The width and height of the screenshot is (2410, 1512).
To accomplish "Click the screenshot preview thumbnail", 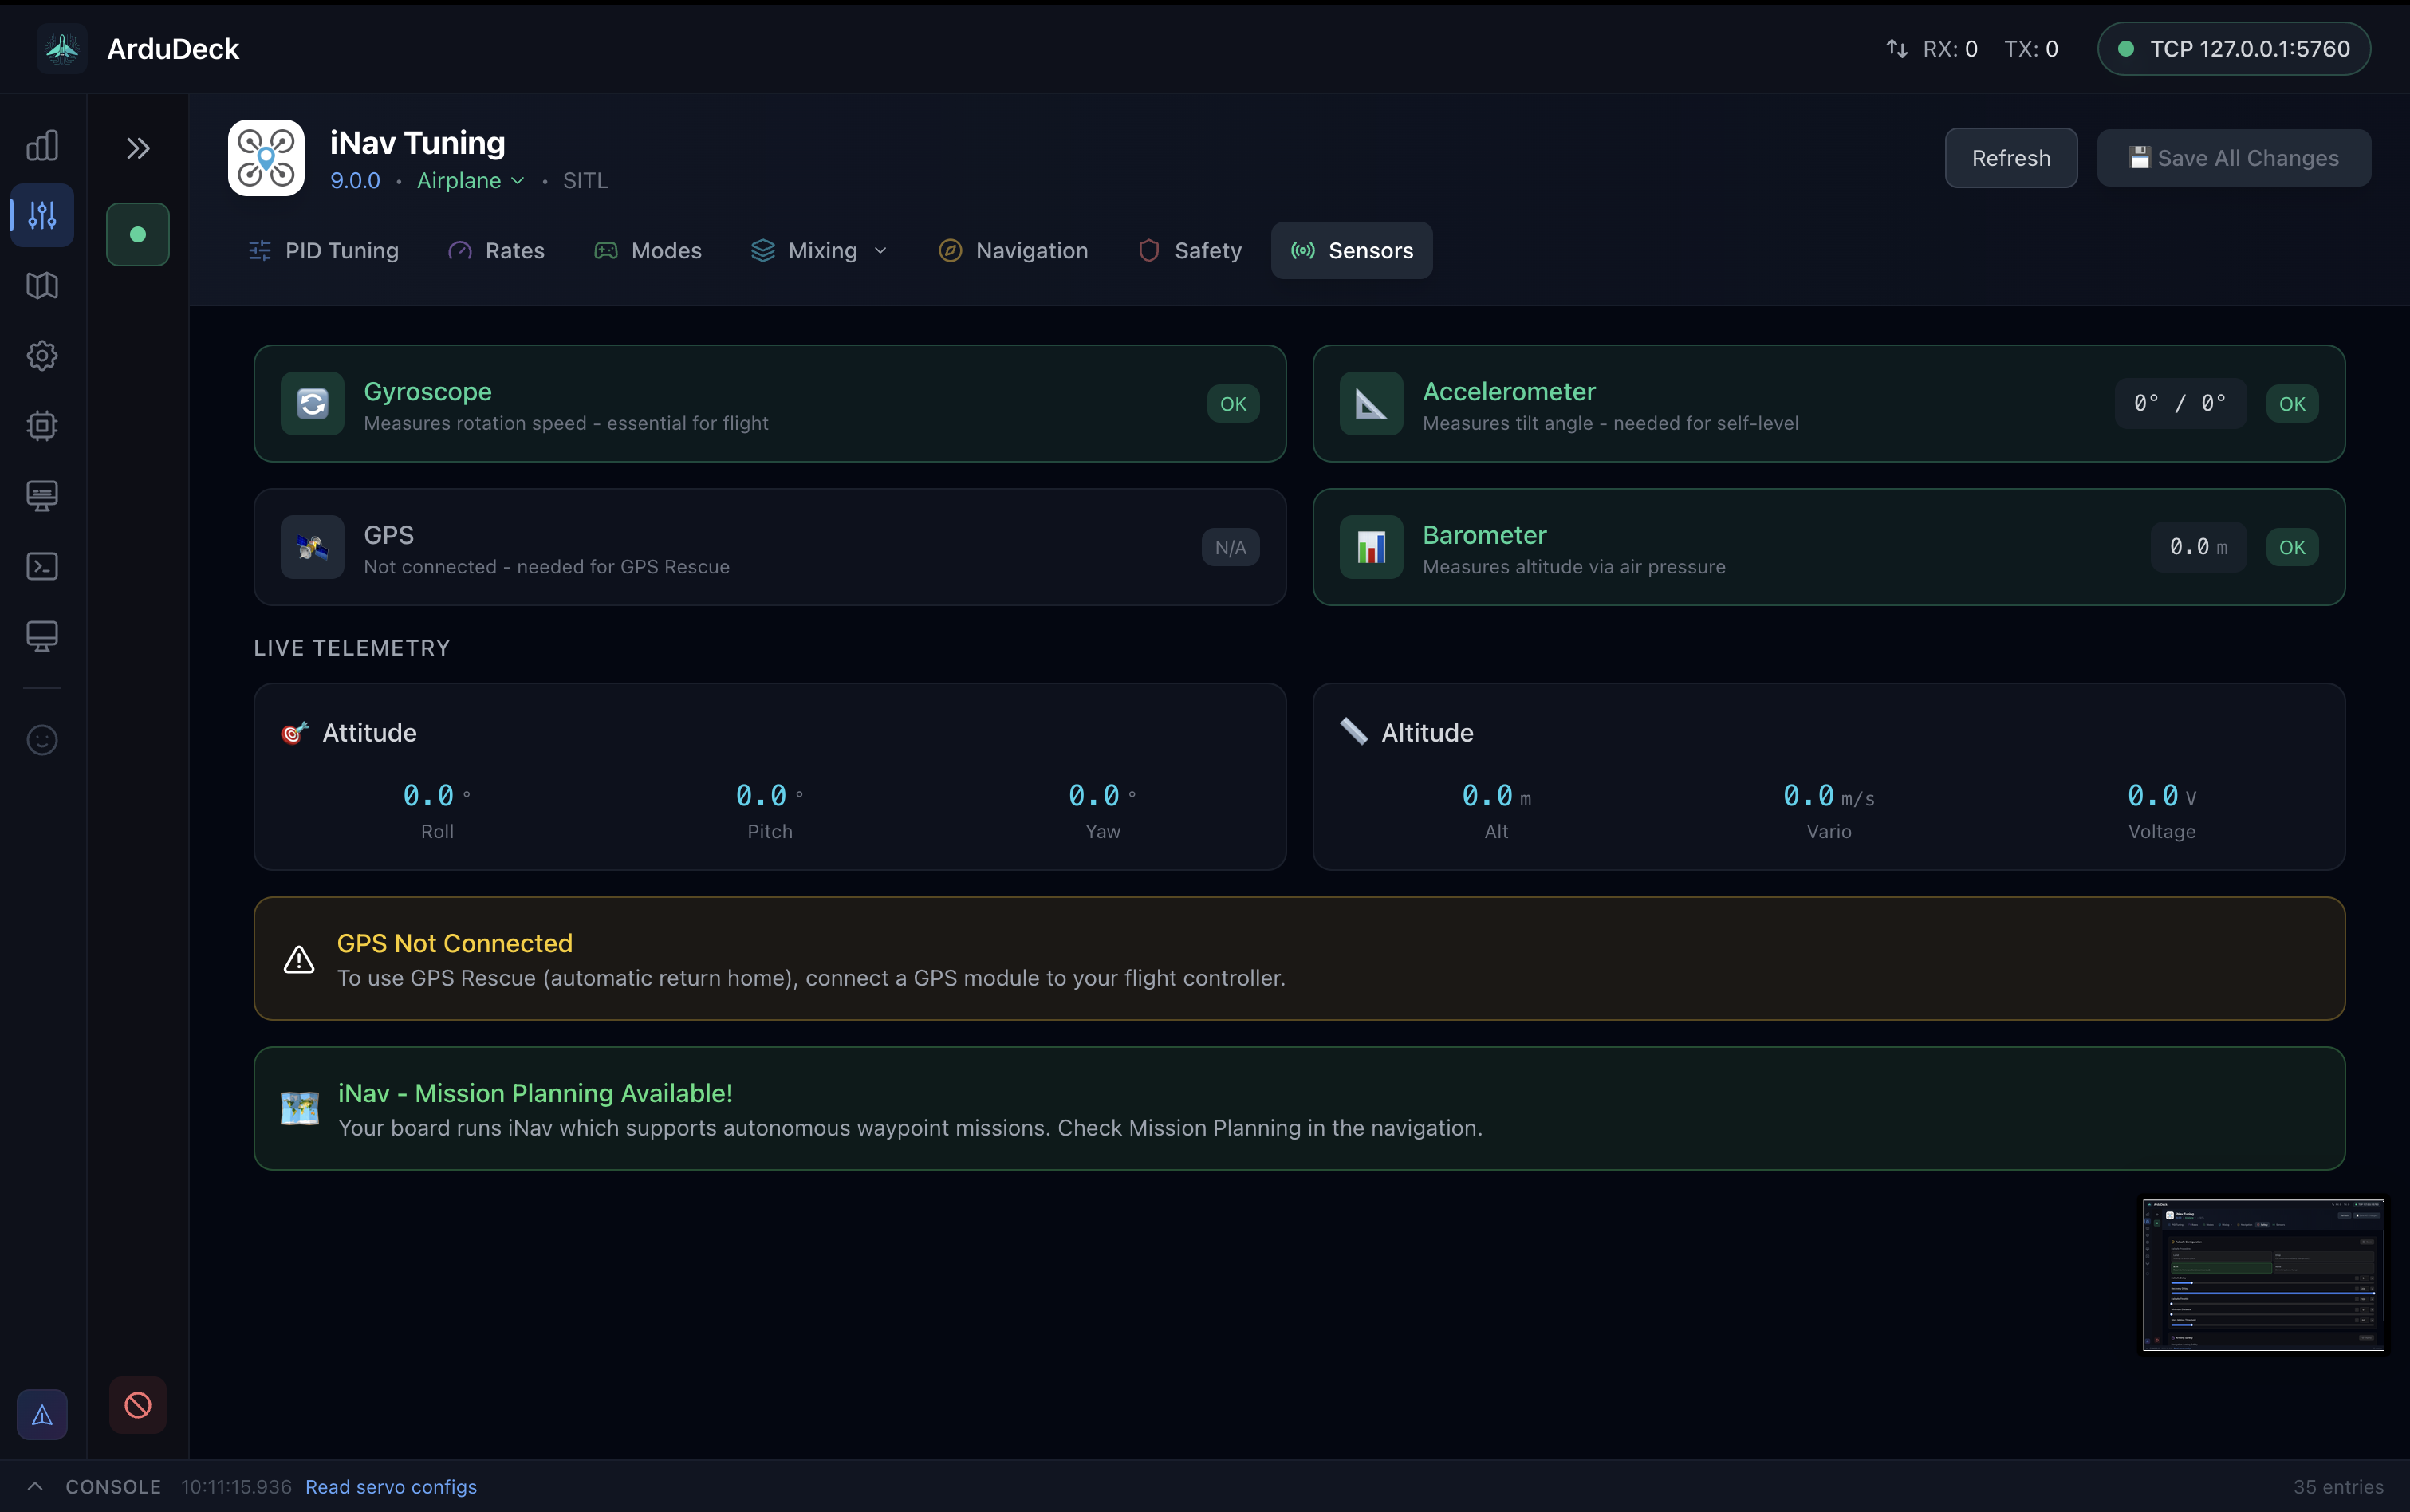I will click(x=2263, y=1275).
